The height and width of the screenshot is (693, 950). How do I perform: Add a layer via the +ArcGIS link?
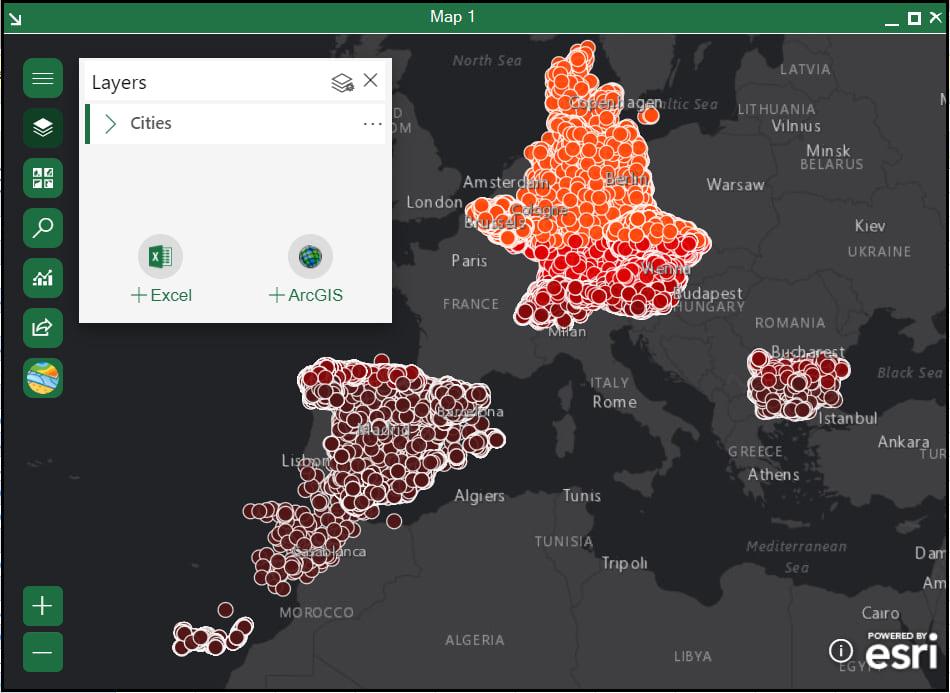304,295
